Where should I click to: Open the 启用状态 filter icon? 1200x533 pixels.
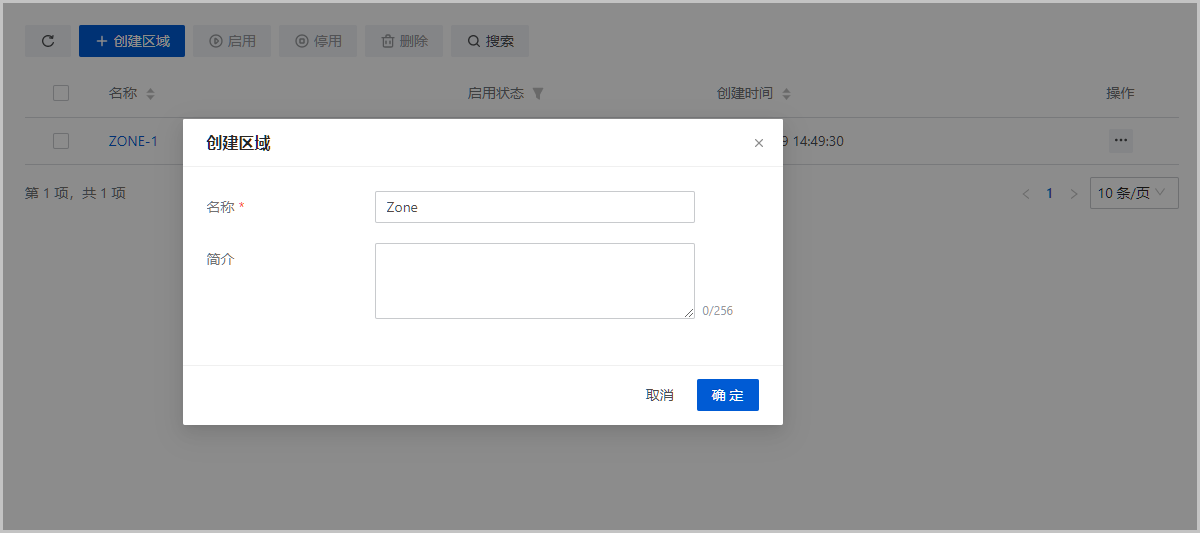(537, 94)
